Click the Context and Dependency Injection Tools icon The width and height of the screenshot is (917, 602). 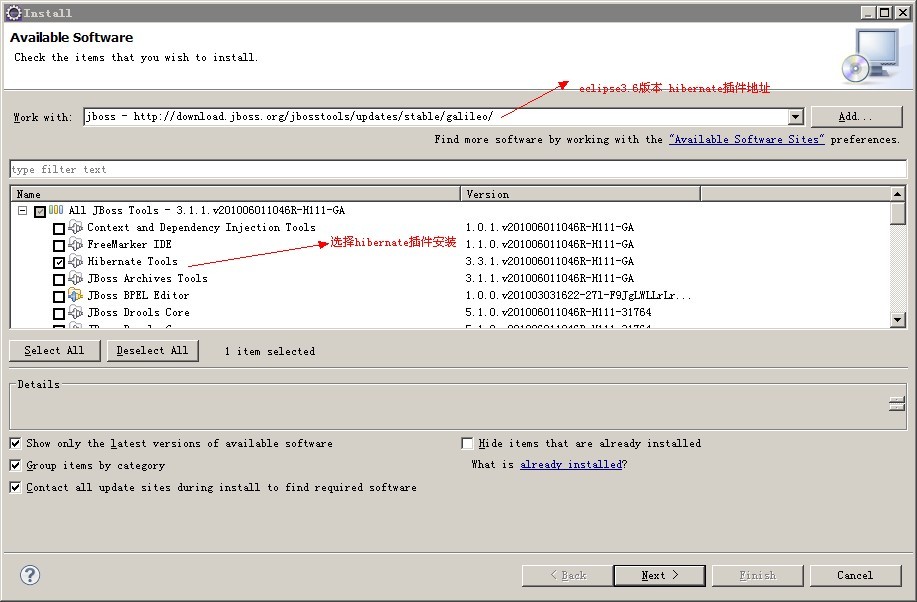[75, 227]
